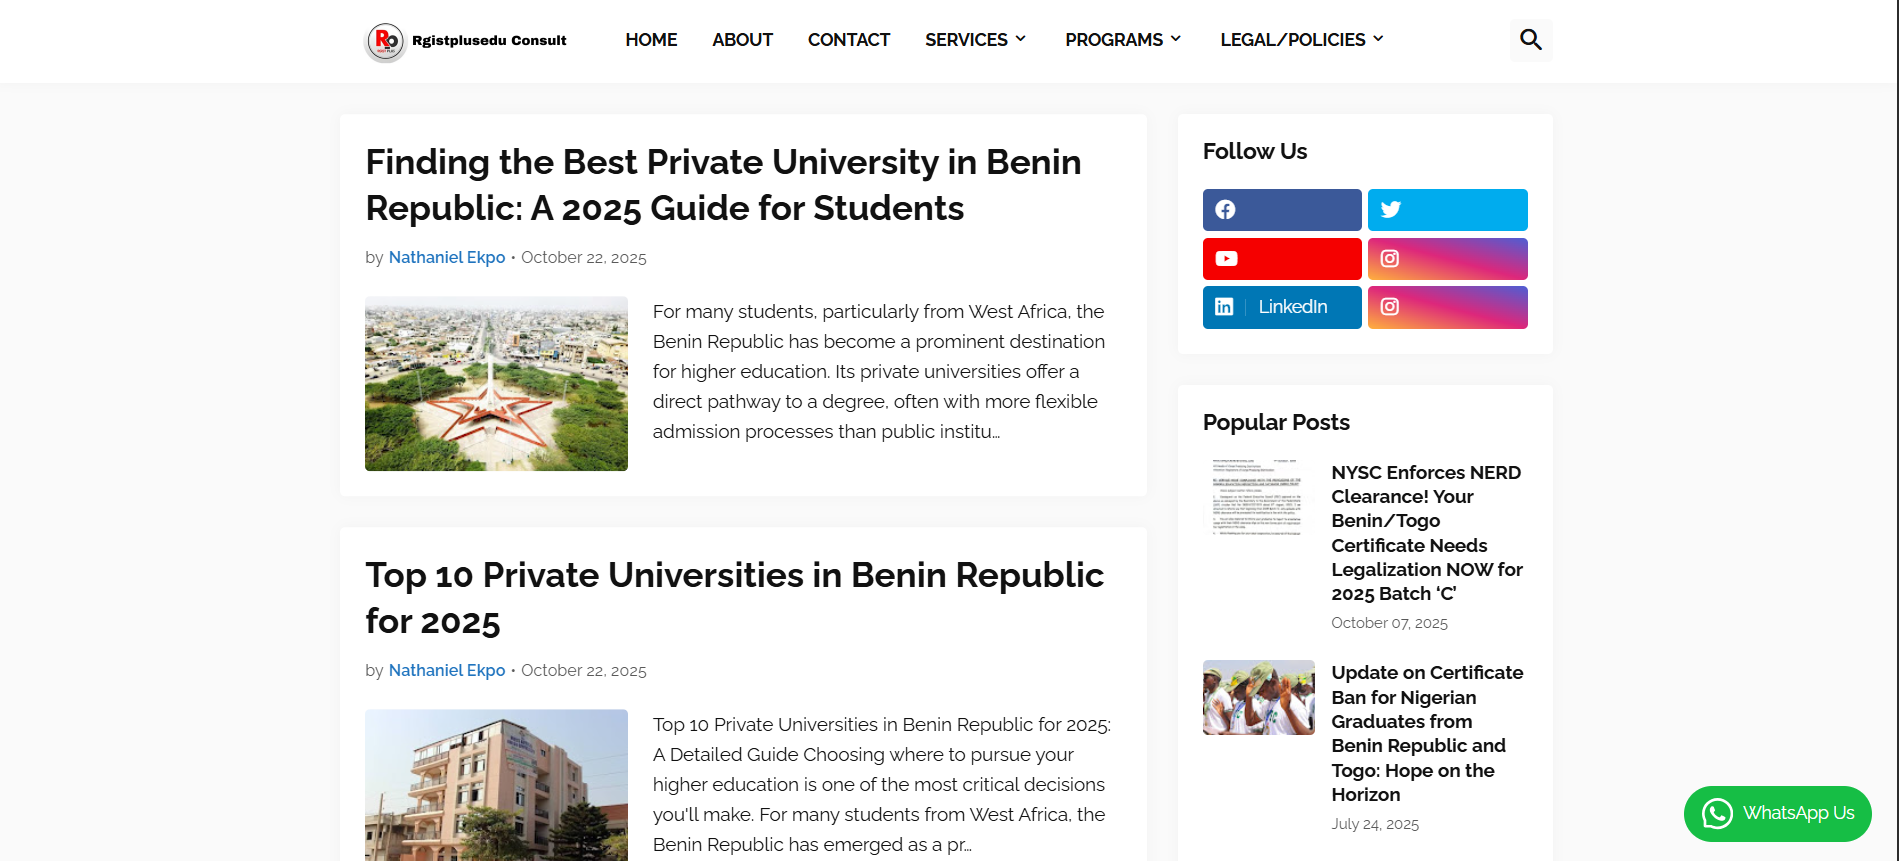Click the WhatsApp Us chat button
The width and height of the screenshot is (1899, 861).
click(x=1777, y=813)
